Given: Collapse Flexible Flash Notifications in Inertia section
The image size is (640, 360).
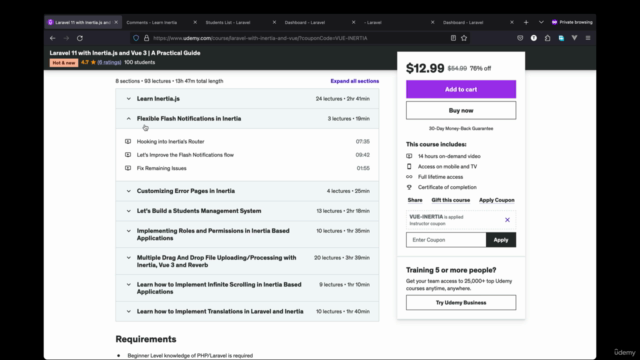Looking at the screenshot, I should coord(247,119).
